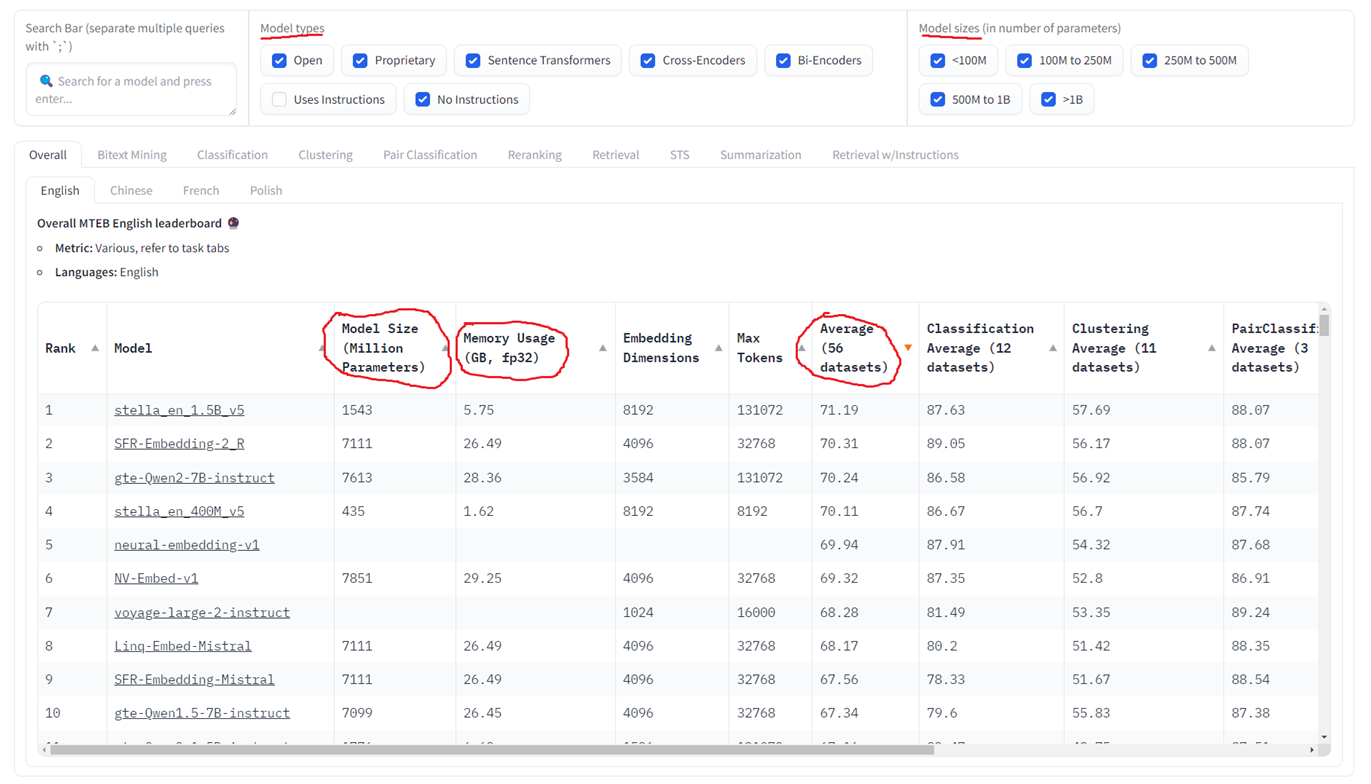Disable the Cross-Encoders checkbox
This screenshot has width=1371, height=784.
(x=649, y=61)
